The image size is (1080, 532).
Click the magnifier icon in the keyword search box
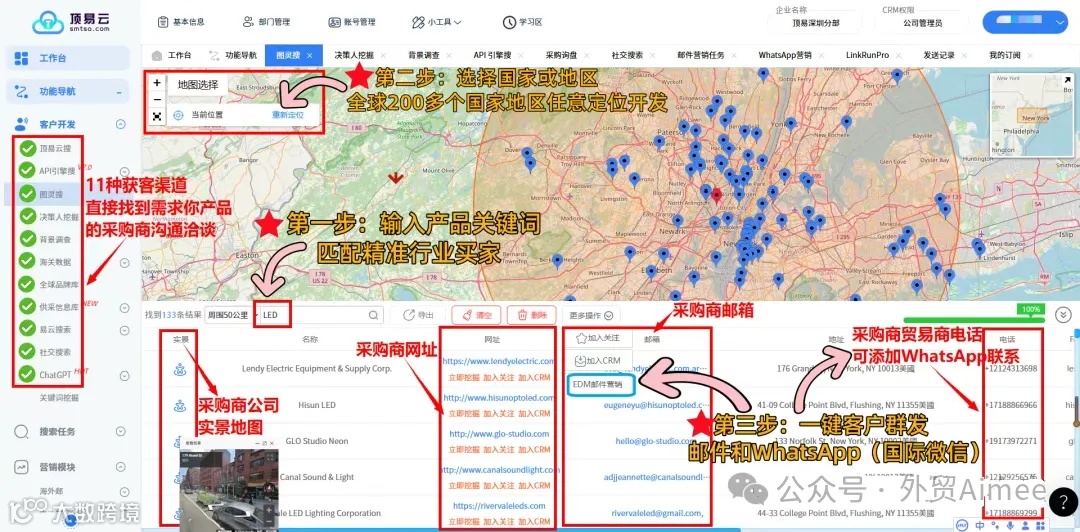coord(373,316)
